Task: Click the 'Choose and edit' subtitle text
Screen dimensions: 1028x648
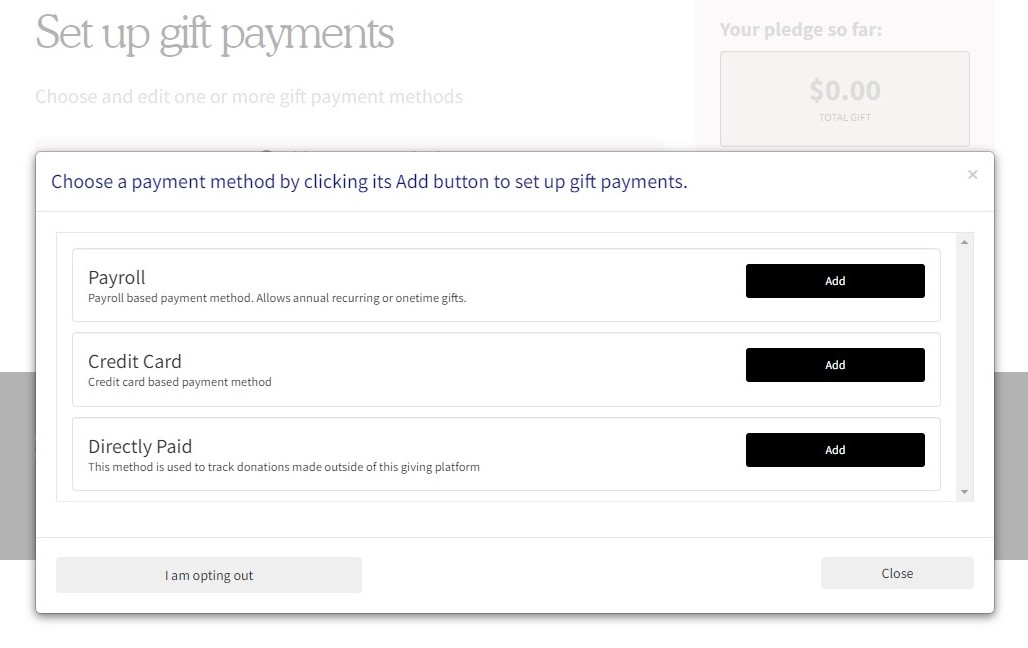Action: click(x=249, y=97)
